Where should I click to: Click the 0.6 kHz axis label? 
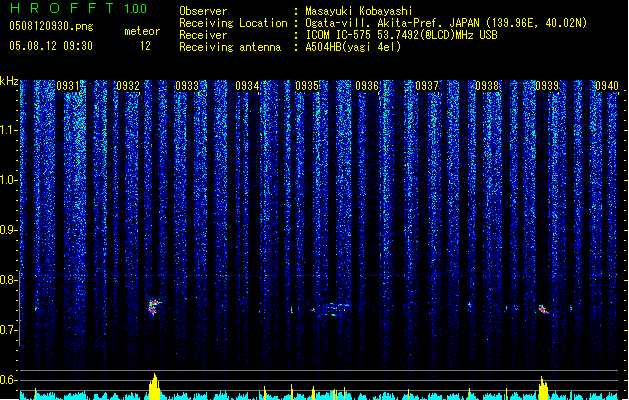pyautogui.click(x=8, y=380)
